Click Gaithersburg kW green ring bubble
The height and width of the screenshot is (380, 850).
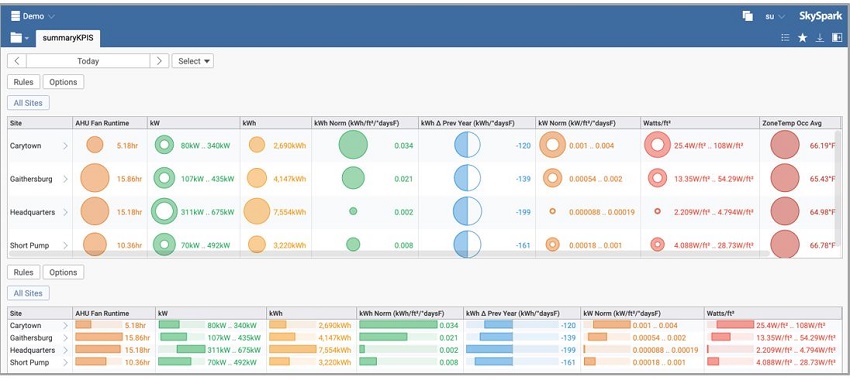click(x=164, y=178)
